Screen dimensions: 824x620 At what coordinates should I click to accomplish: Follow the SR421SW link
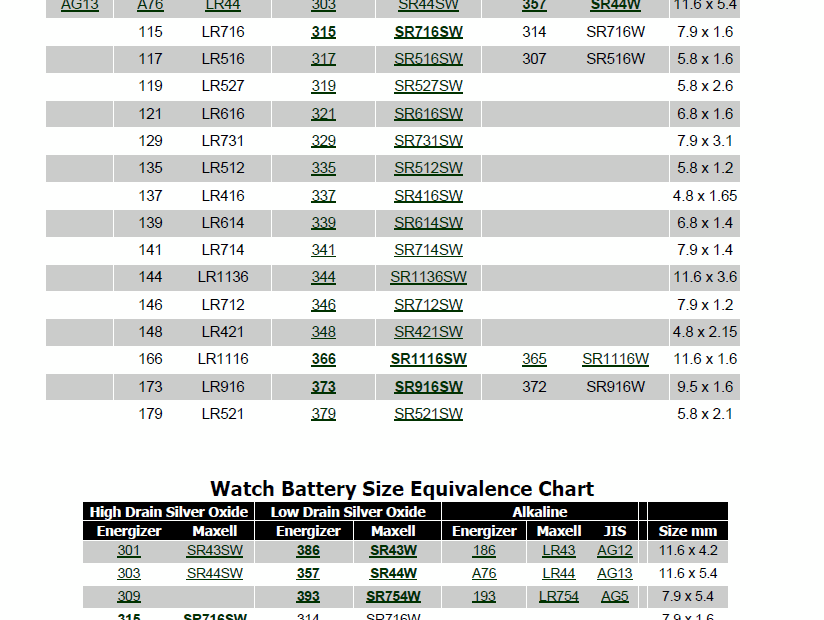428,332
